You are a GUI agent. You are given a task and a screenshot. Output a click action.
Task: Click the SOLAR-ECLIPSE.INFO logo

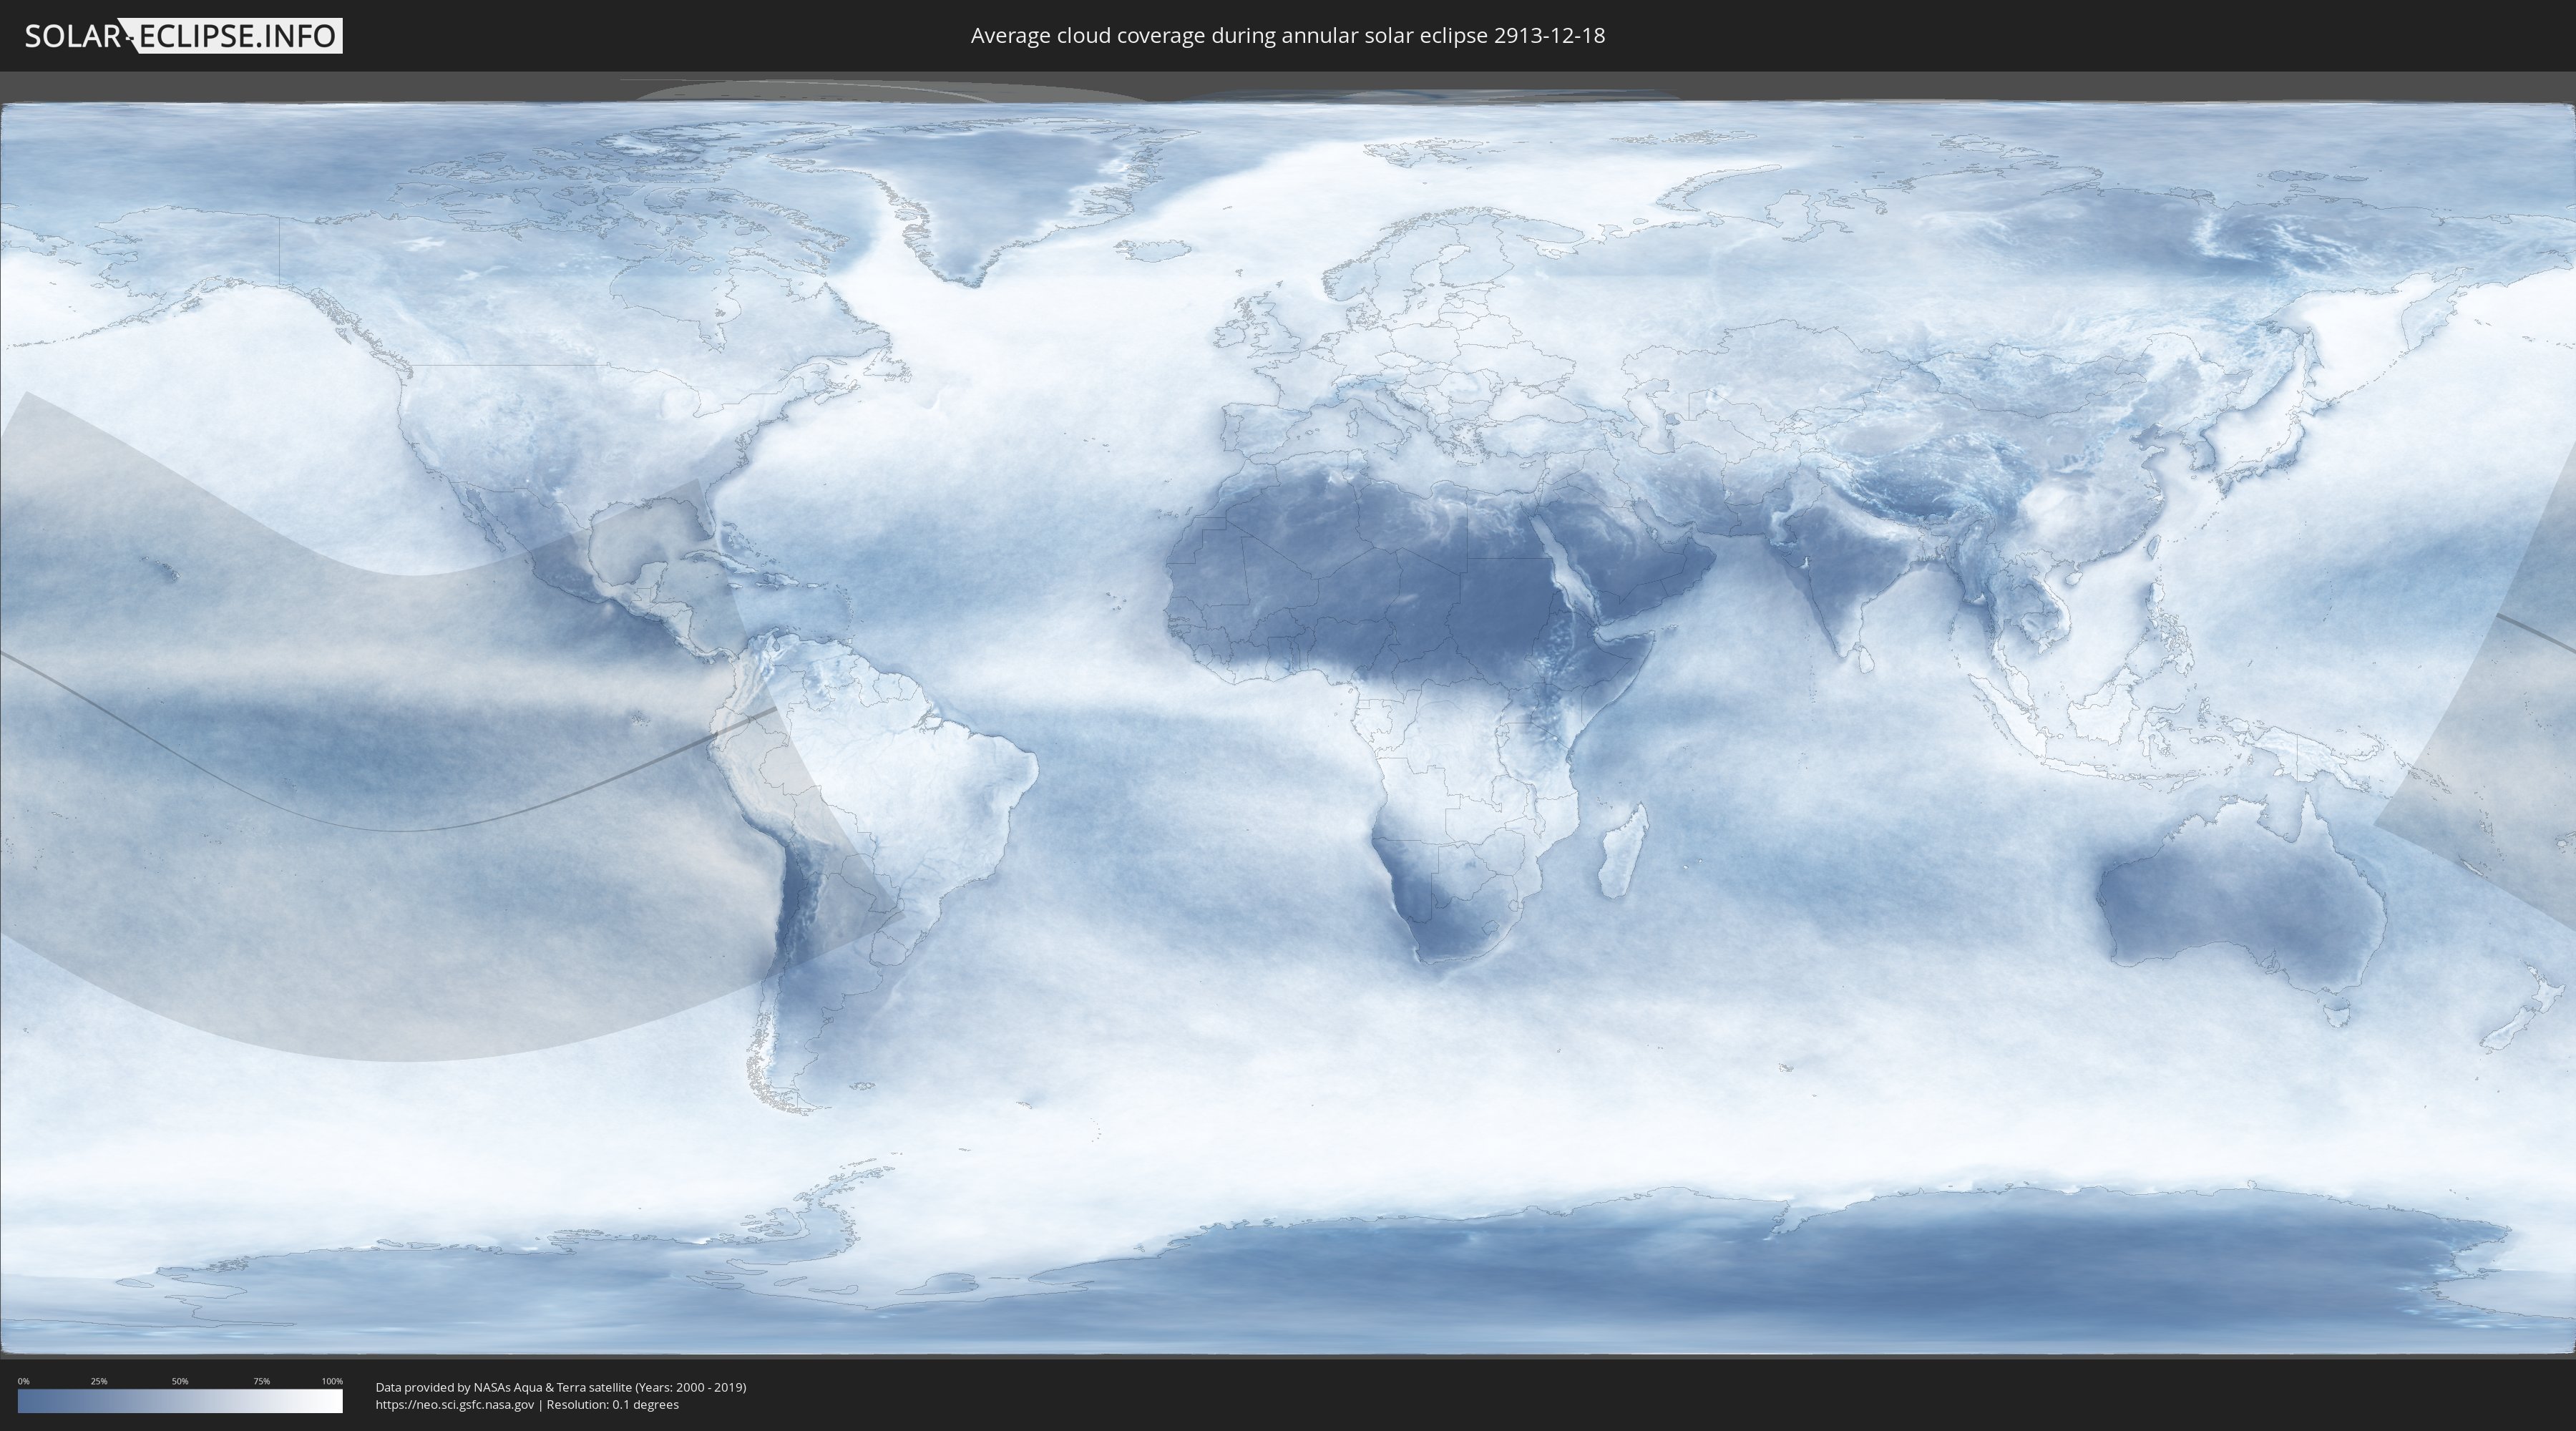tap(183, 36)
